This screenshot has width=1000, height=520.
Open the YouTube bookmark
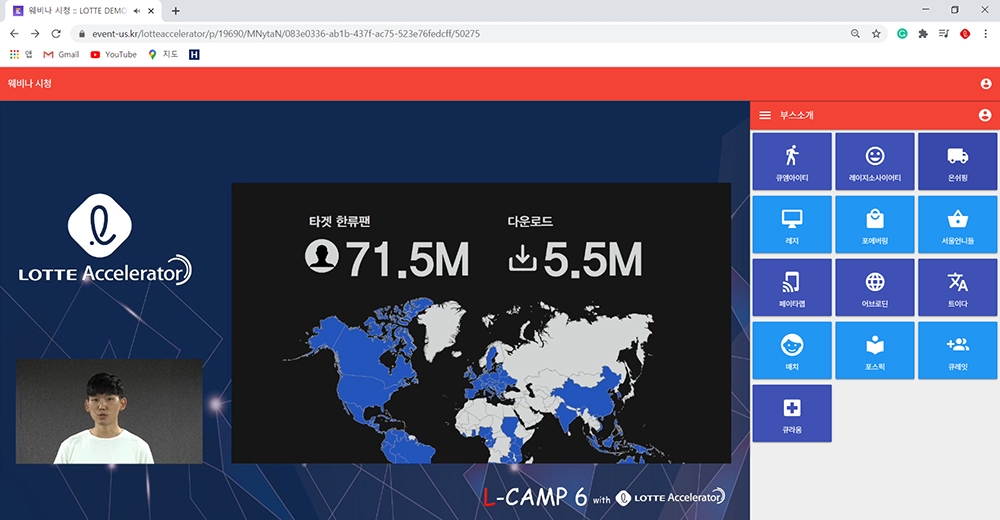point(113,54)
